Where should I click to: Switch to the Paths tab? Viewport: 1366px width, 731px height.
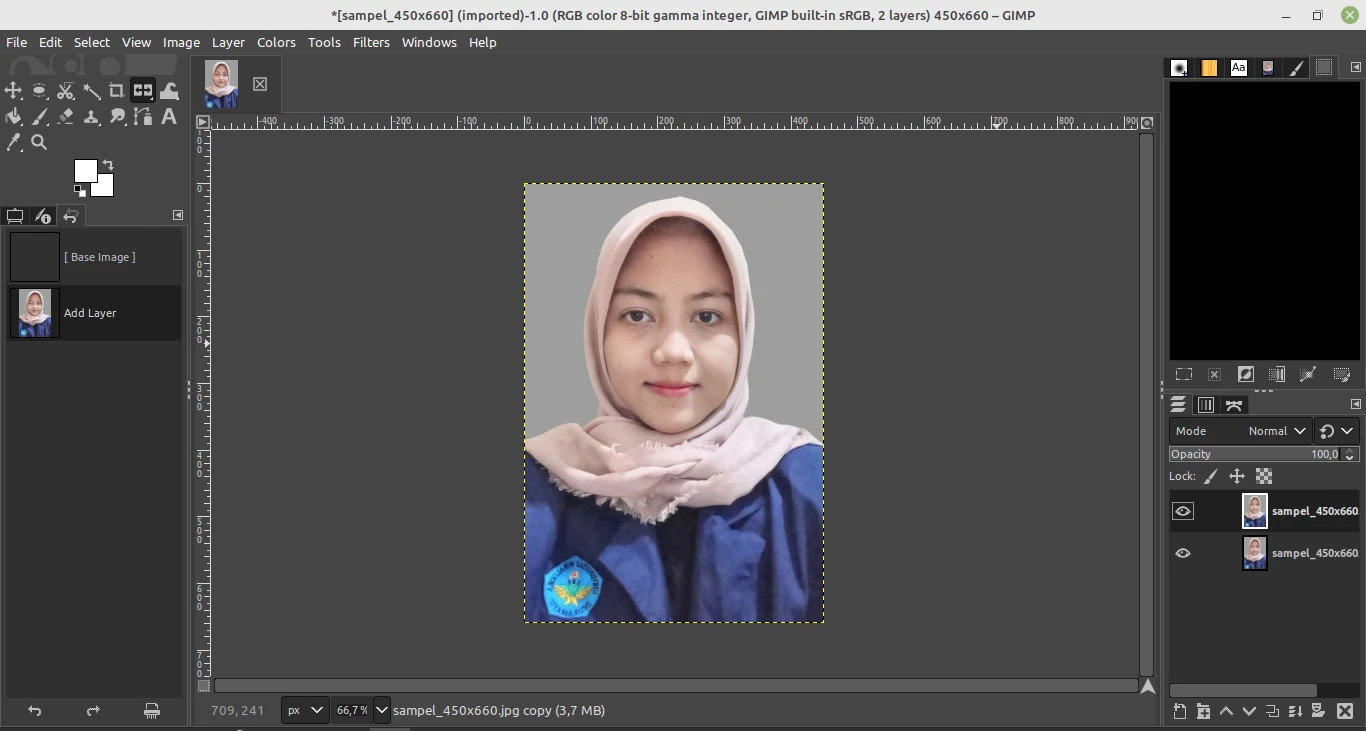point(1234,405)
